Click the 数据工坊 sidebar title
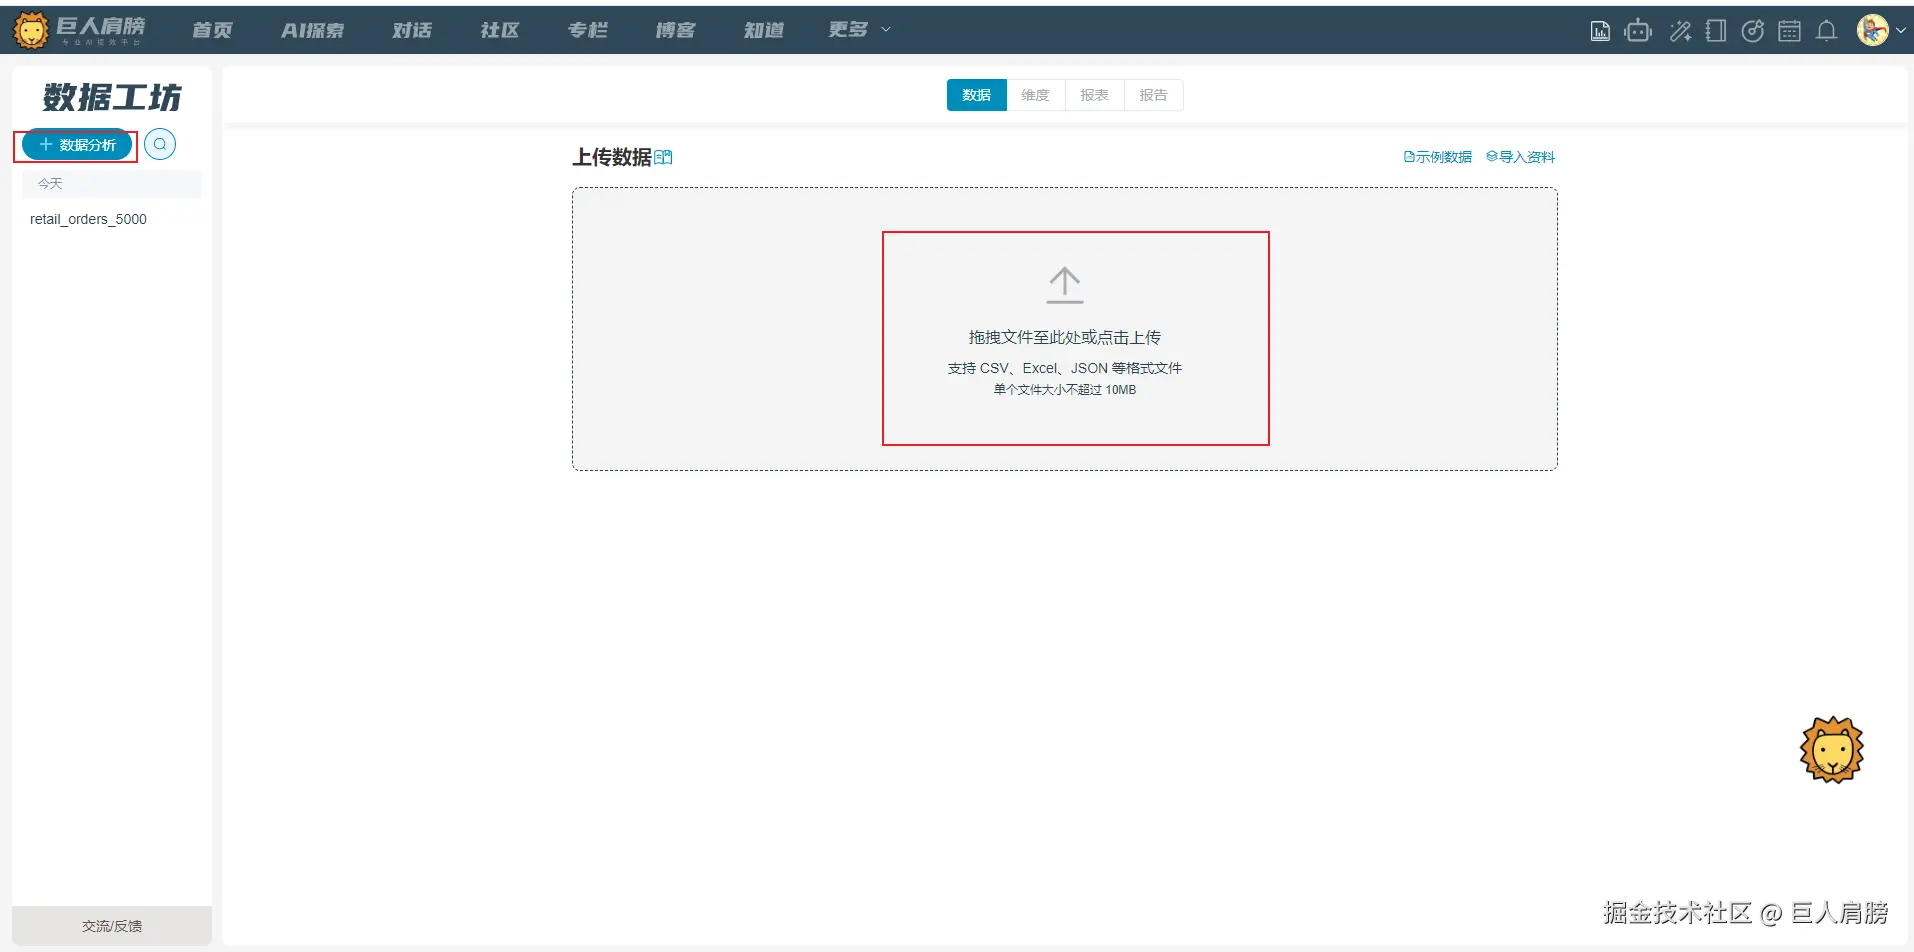 coord(112,97)
